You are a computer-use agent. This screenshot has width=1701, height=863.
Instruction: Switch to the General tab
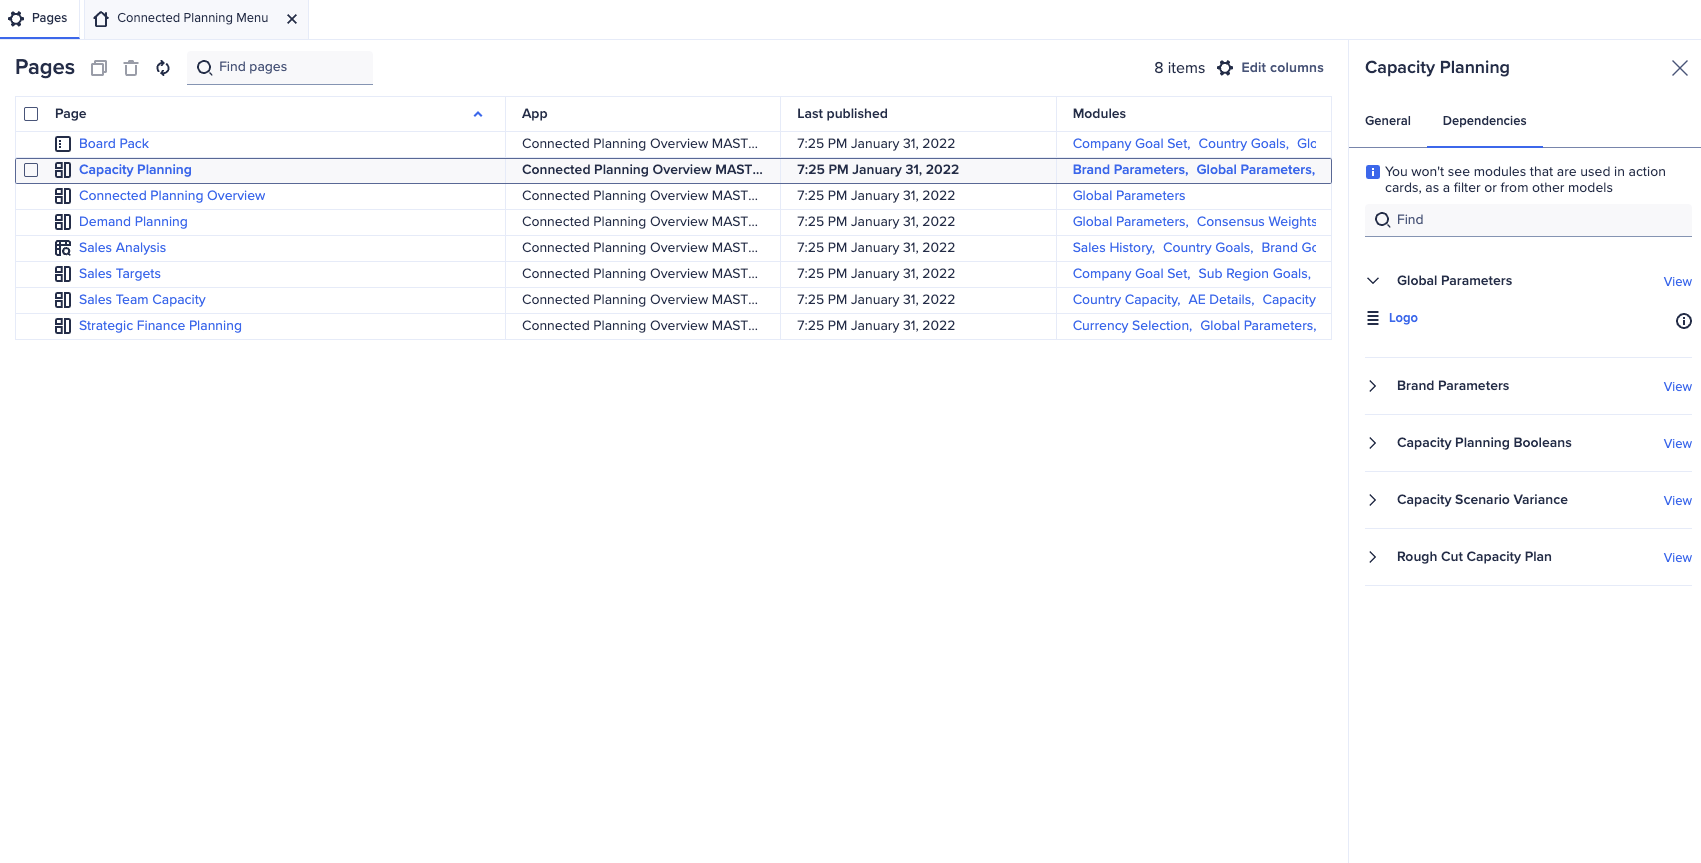coord(1387,121)
